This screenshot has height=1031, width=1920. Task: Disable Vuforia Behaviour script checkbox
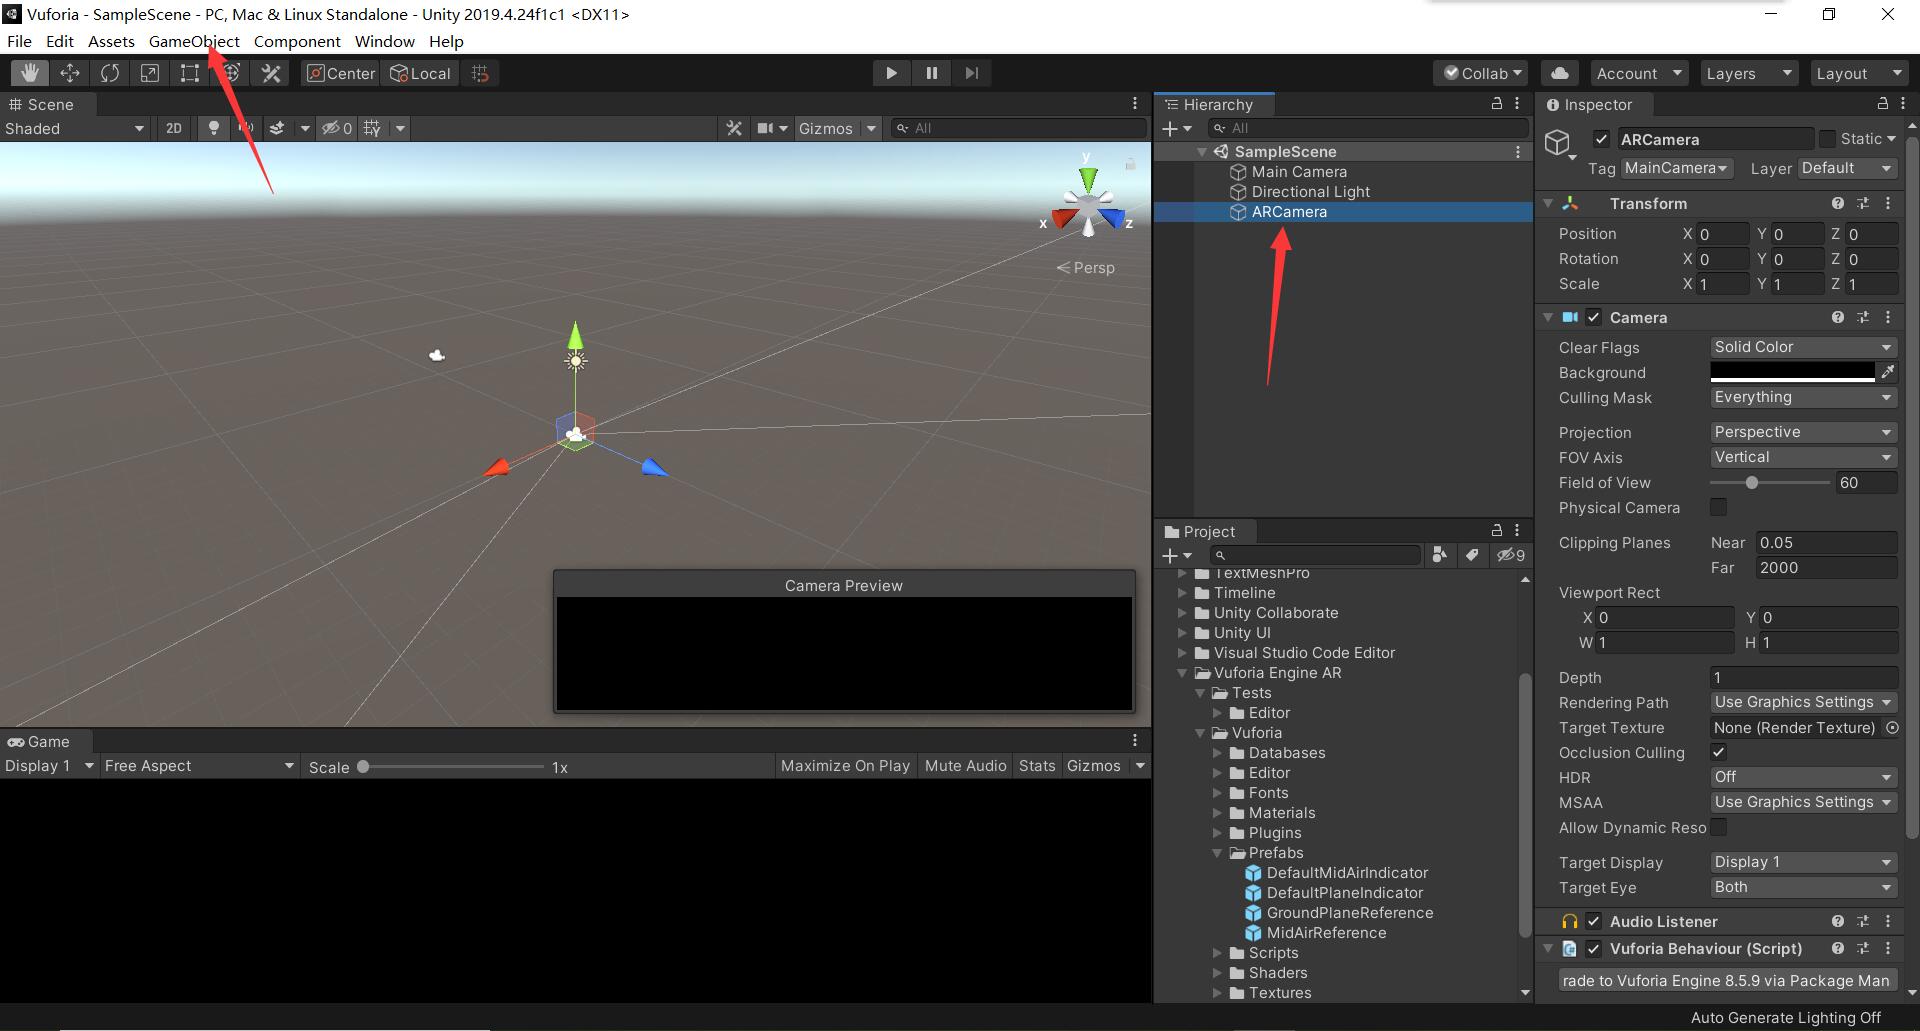1594,948
